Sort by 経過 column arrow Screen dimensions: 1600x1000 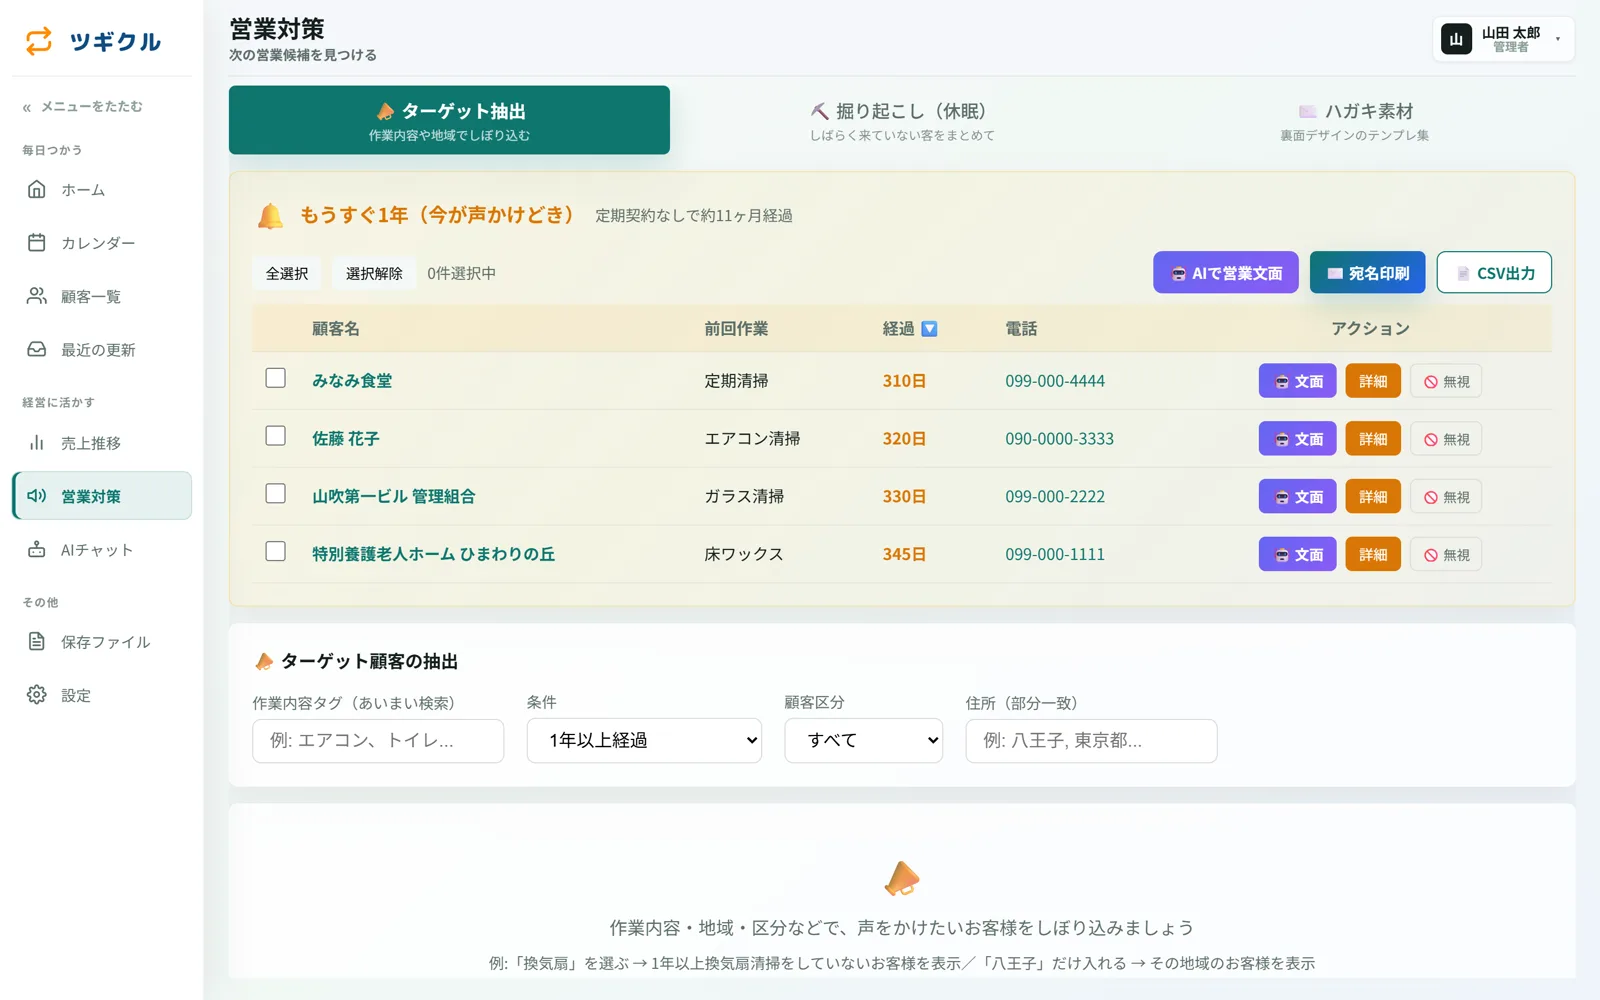click(929, 329)
